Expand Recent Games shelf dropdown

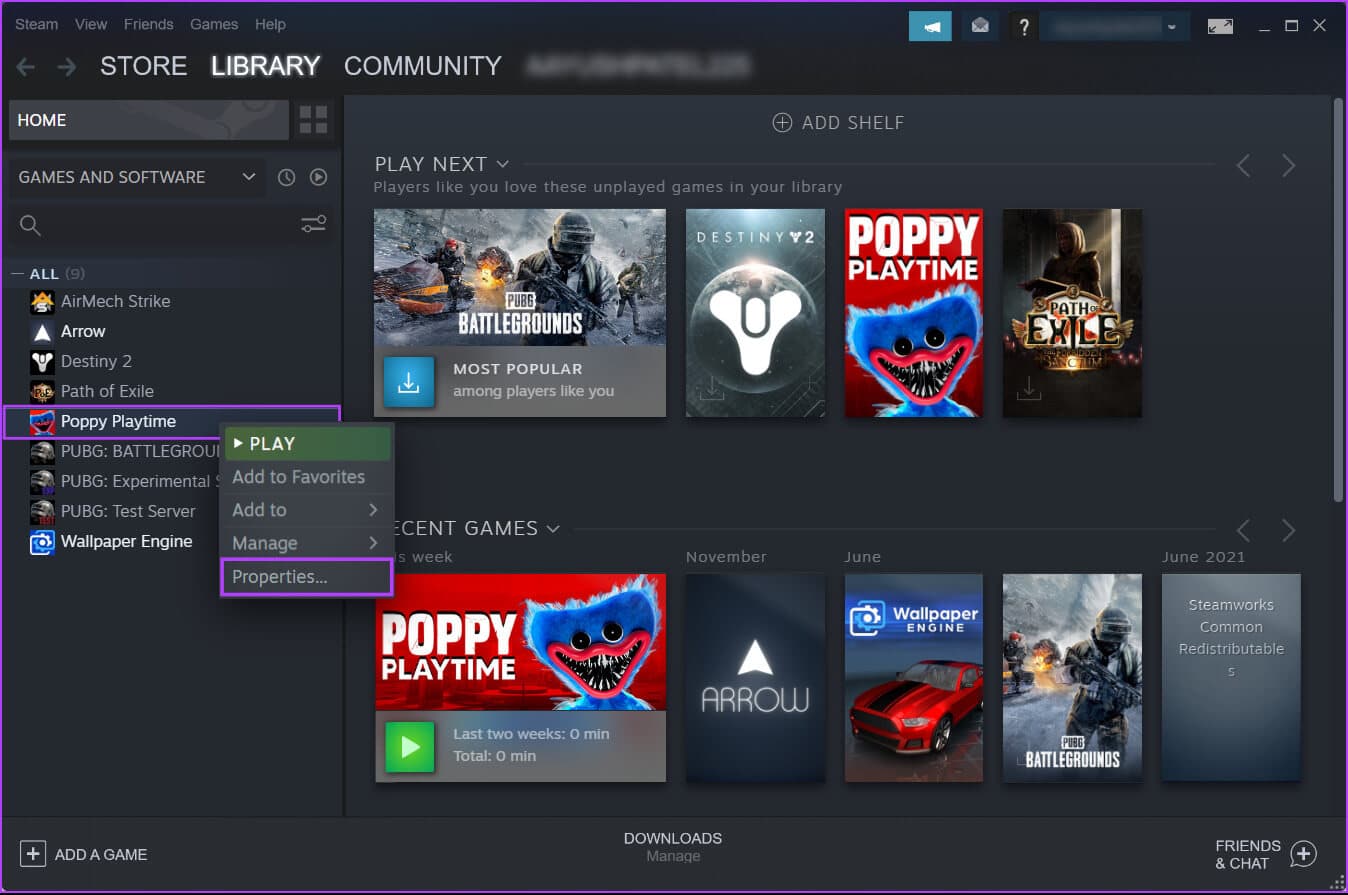coord(553,528)
